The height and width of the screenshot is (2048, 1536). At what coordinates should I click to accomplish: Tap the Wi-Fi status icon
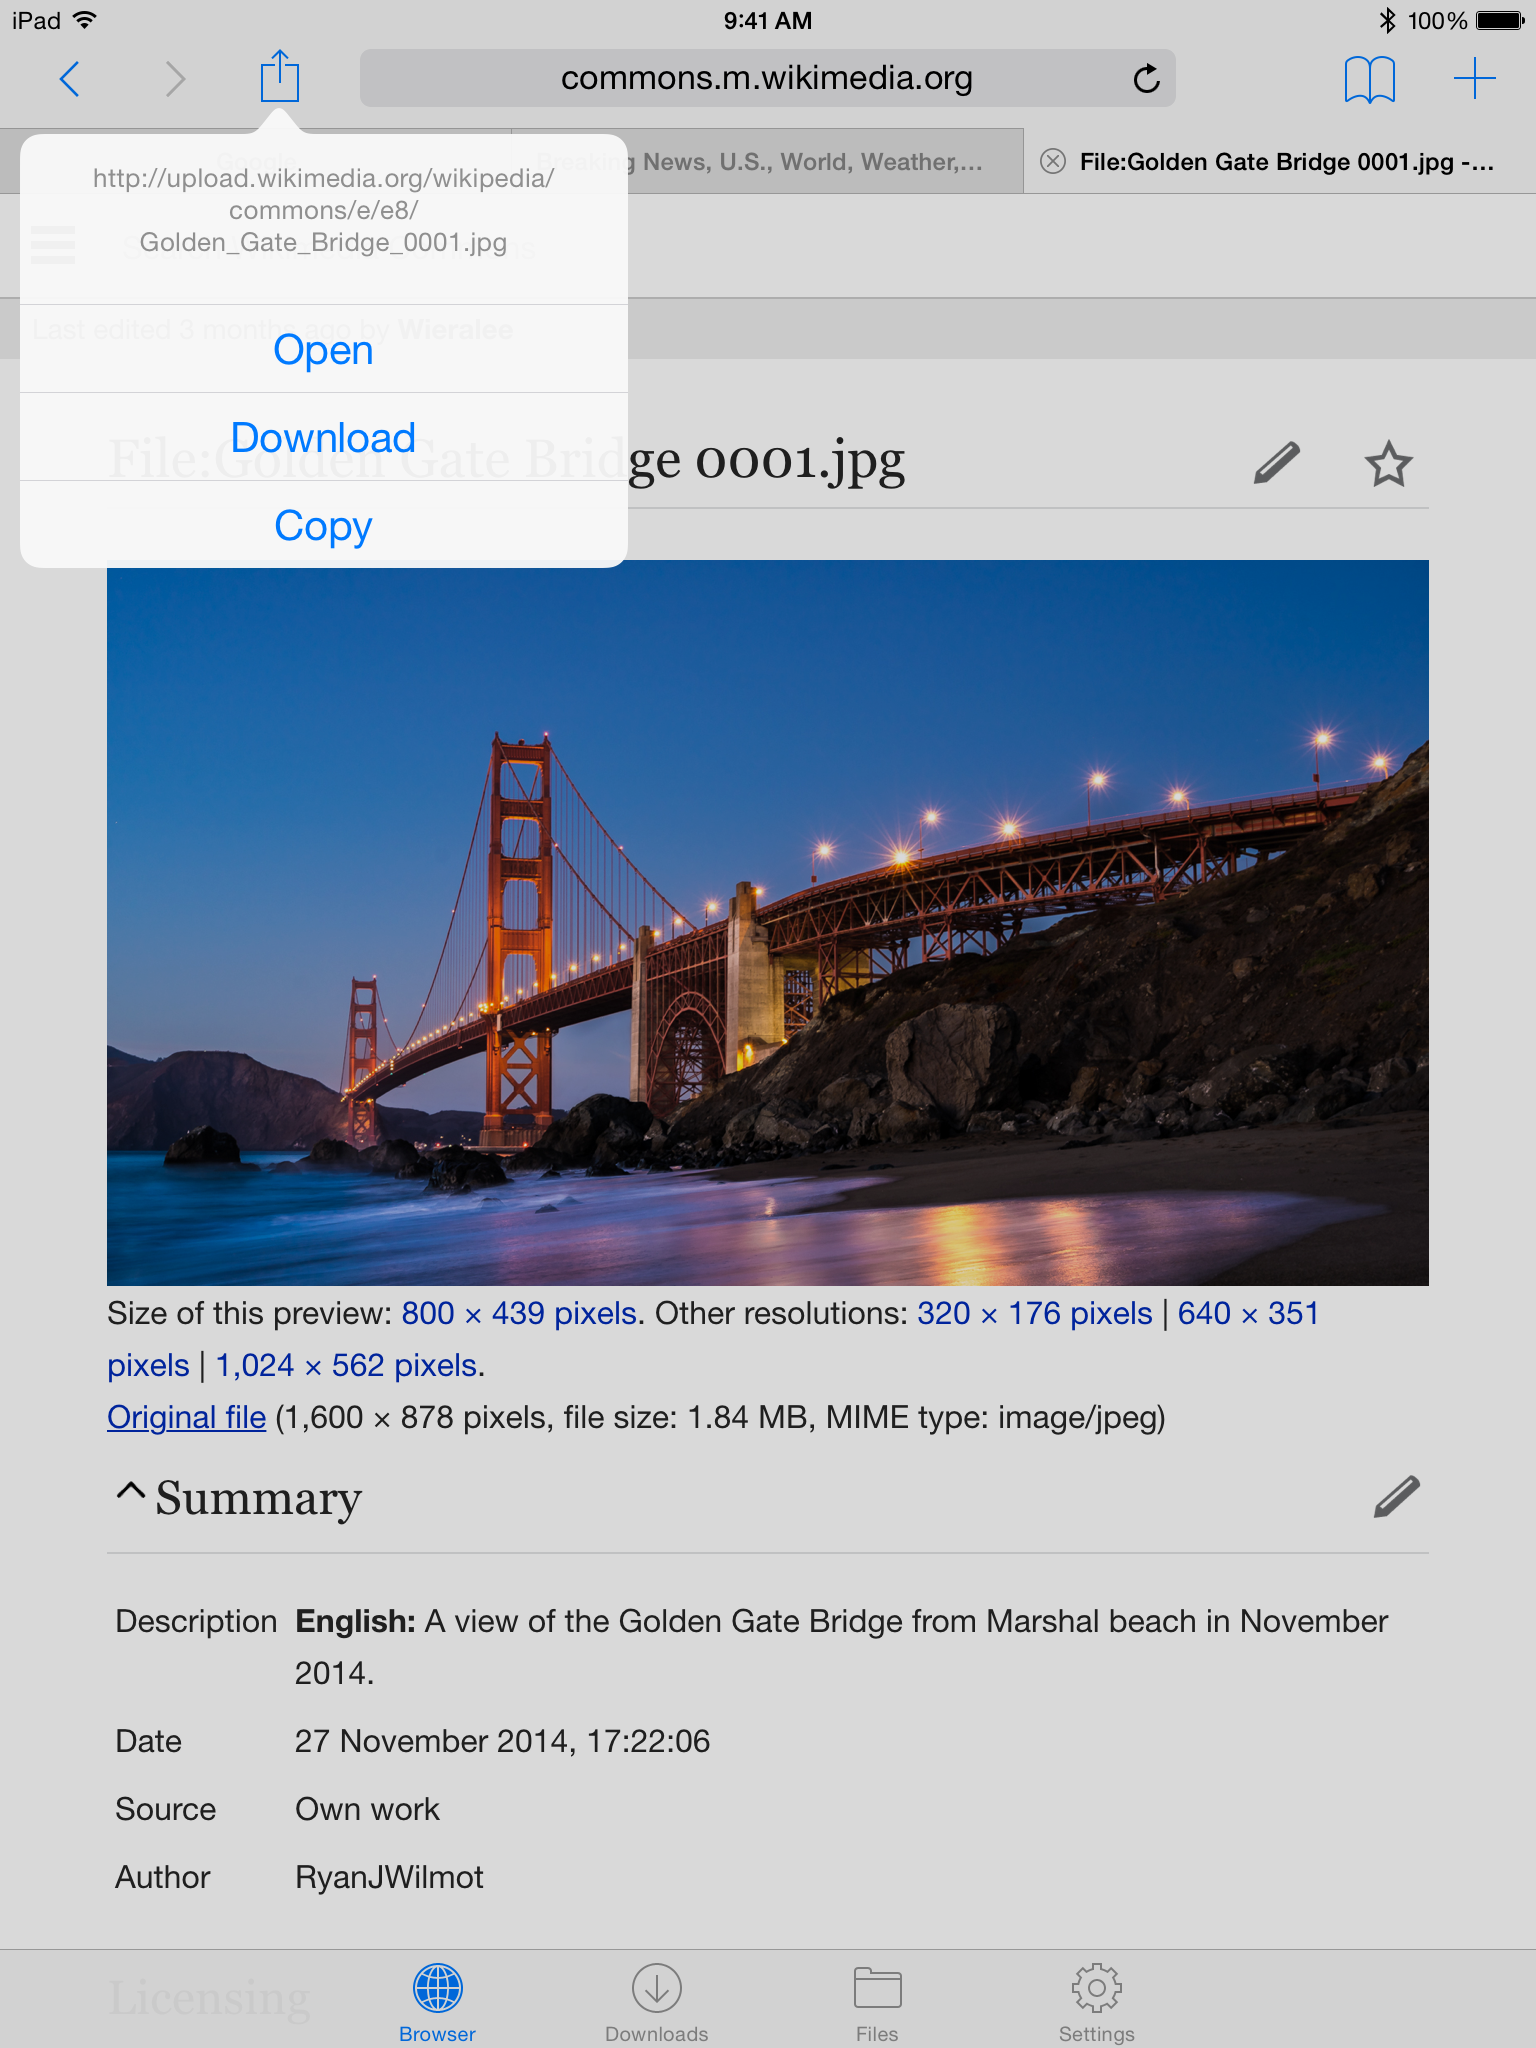click(85, 20)
